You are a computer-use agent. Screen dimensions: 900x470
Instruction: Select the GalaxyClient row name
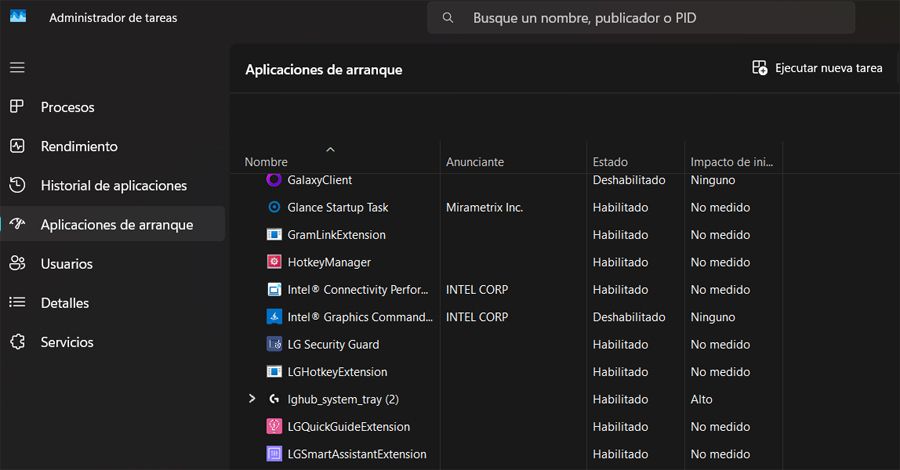coord(320,180)
